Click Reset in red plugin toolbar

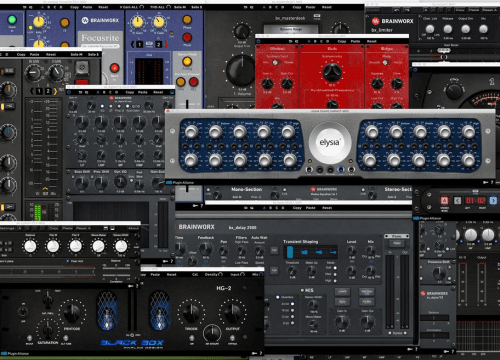click(x=372, y=41)
